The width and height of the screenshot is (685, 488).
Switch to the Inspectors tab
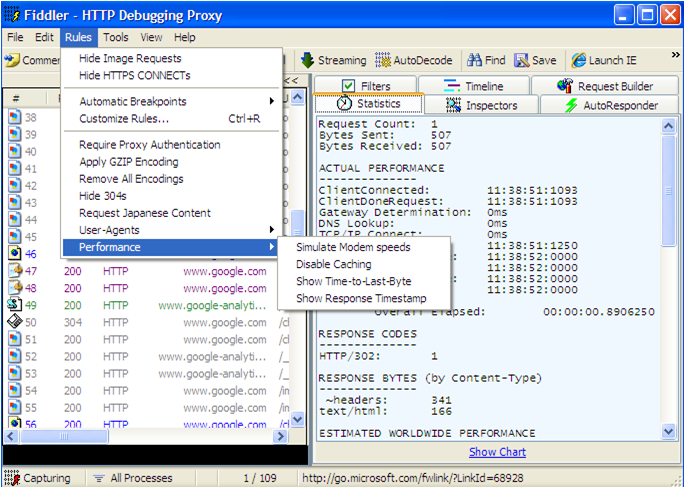(481, 105)
